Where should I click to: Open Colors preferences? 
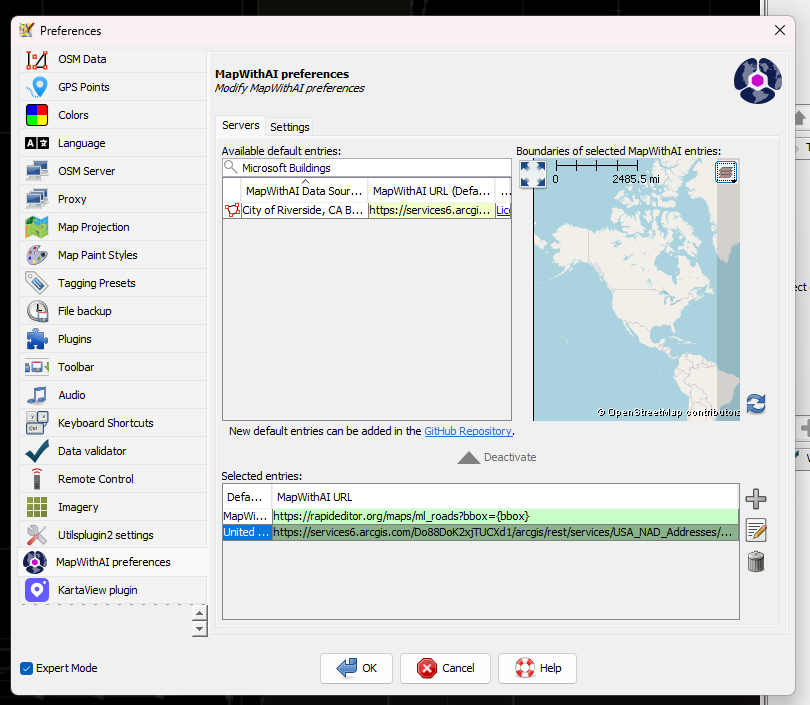[x=113, y=115]
